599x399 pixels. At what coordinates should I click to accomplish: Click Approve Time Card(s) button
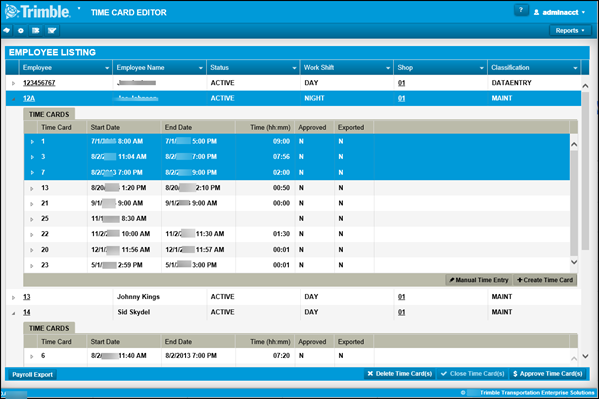click(x=547, y=374)
